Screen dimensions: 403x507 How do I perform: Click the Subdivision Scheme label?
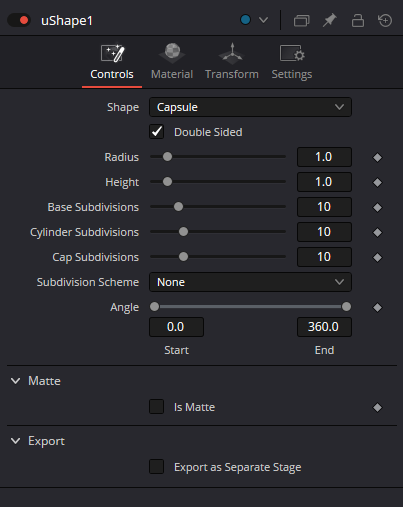coord(88,282)
